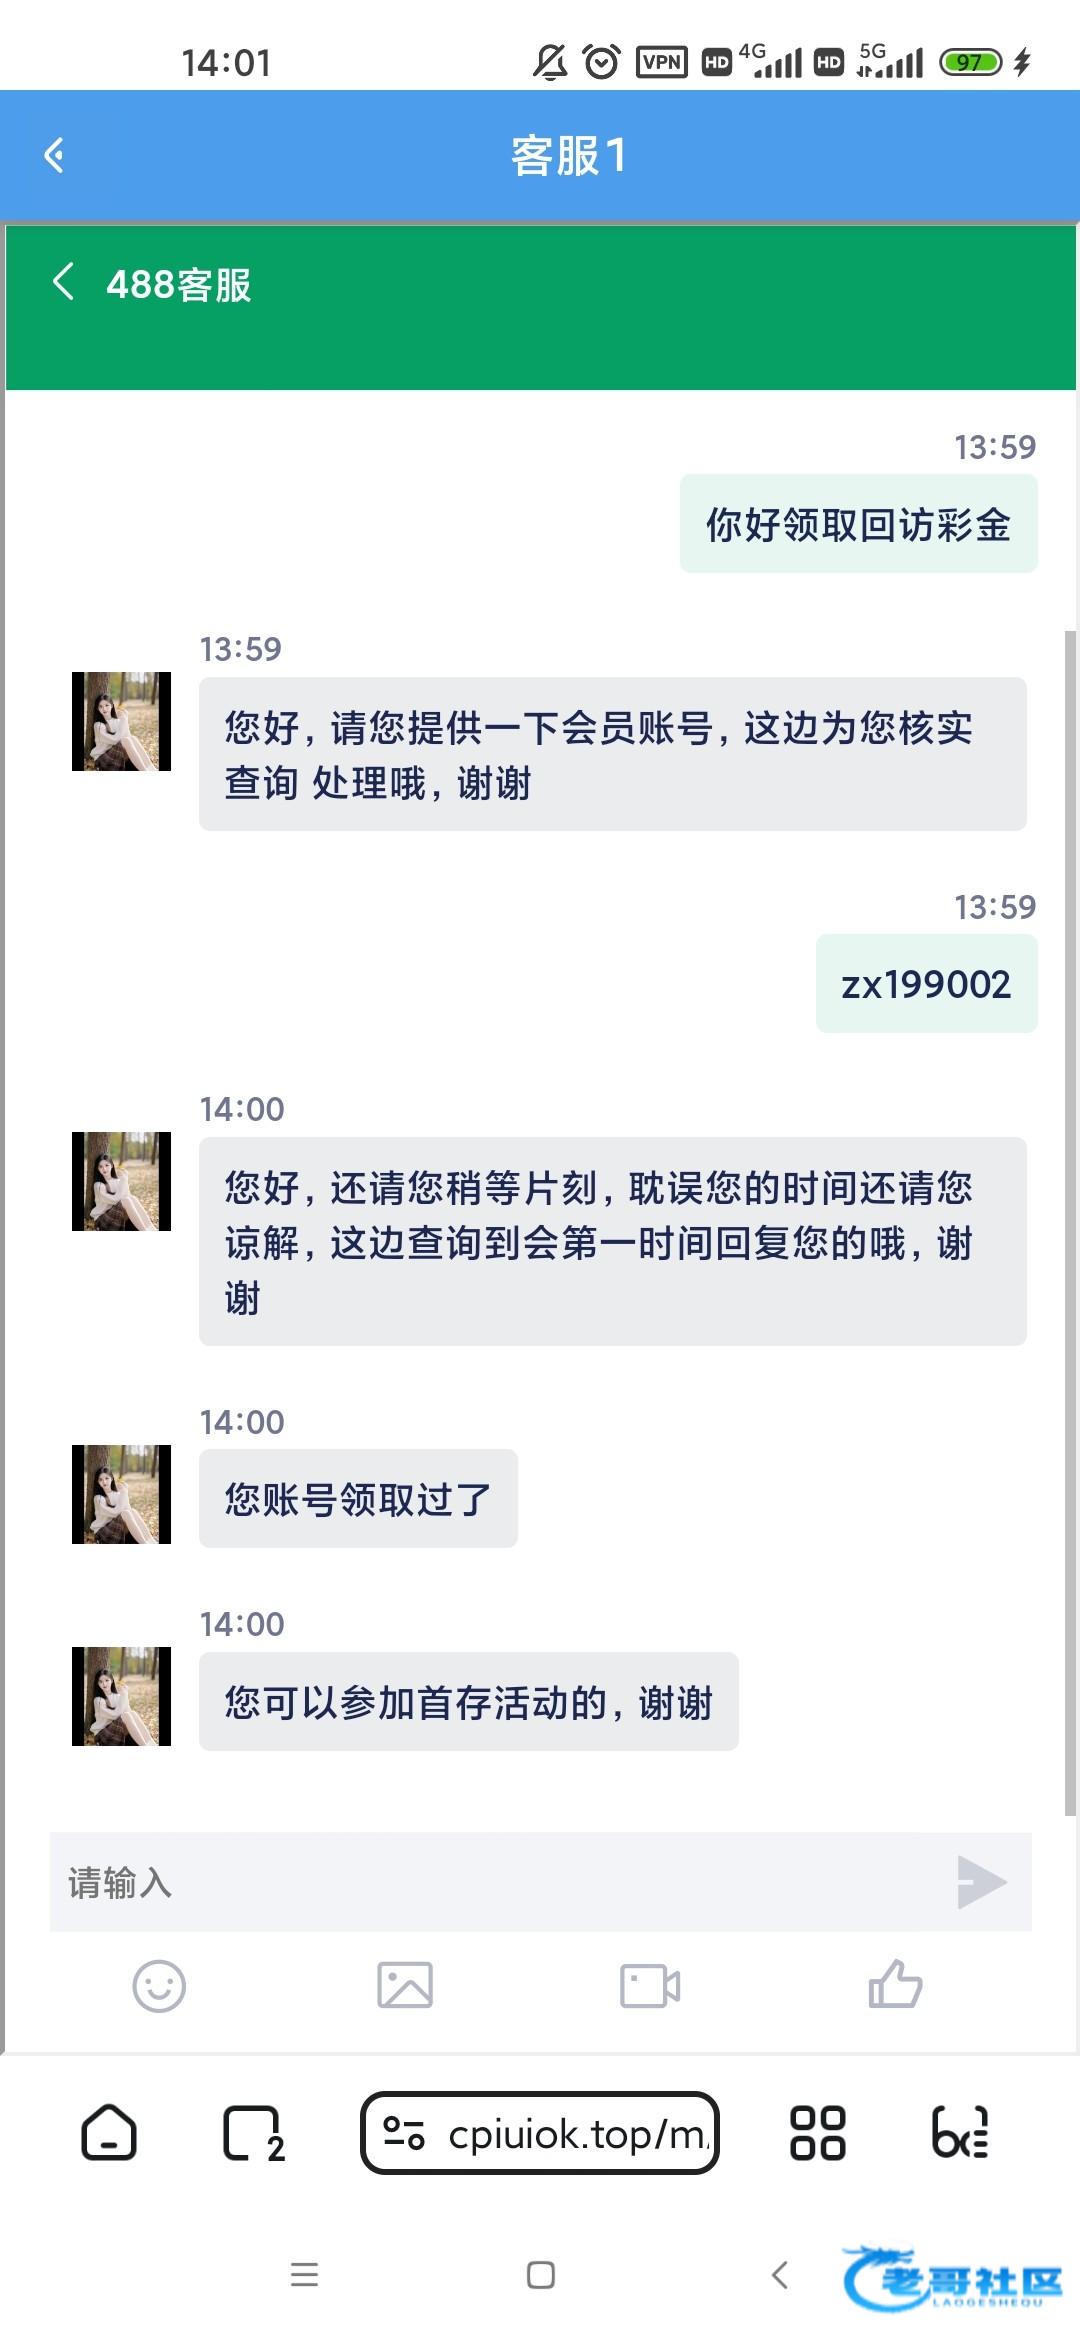Open the emoji picker
Viewport: 1080px width, 2340px height.
click(159, 1985)
